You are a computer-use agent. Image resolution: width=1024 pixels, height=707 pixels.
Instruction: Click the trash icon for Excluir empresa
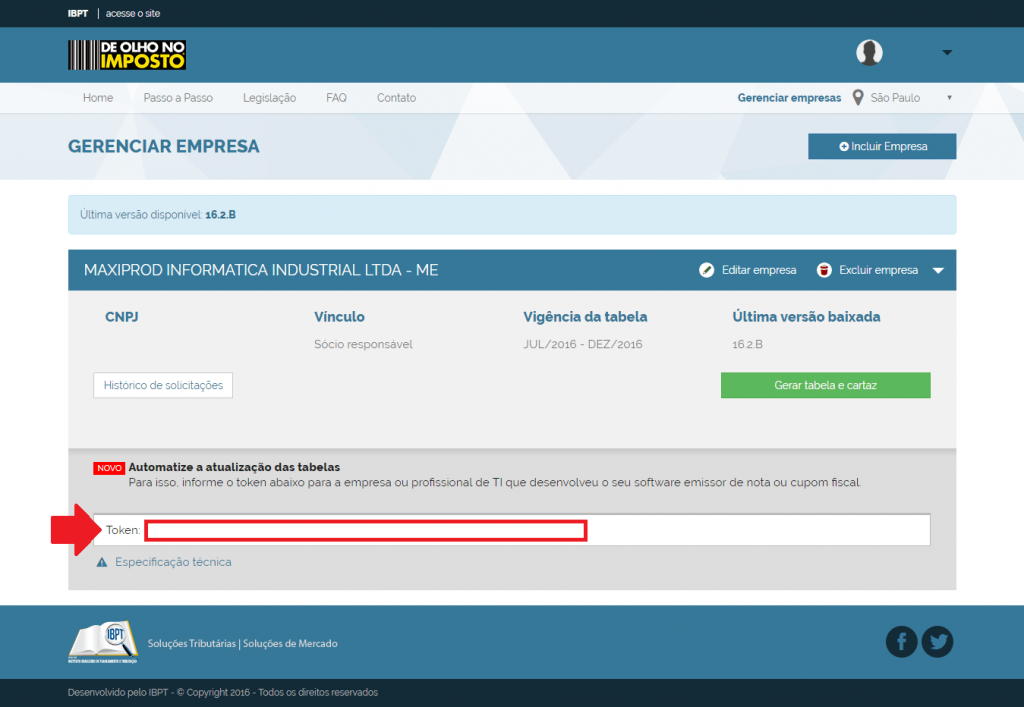(x=824, y=270)
